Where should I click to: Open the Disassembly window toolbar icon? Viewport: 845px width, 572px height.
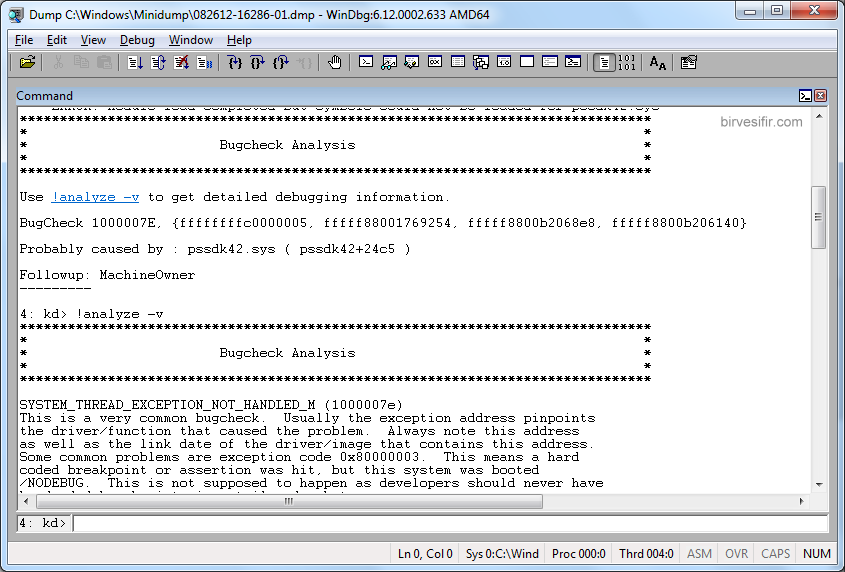pyautogui.click(x=504, y=63)
